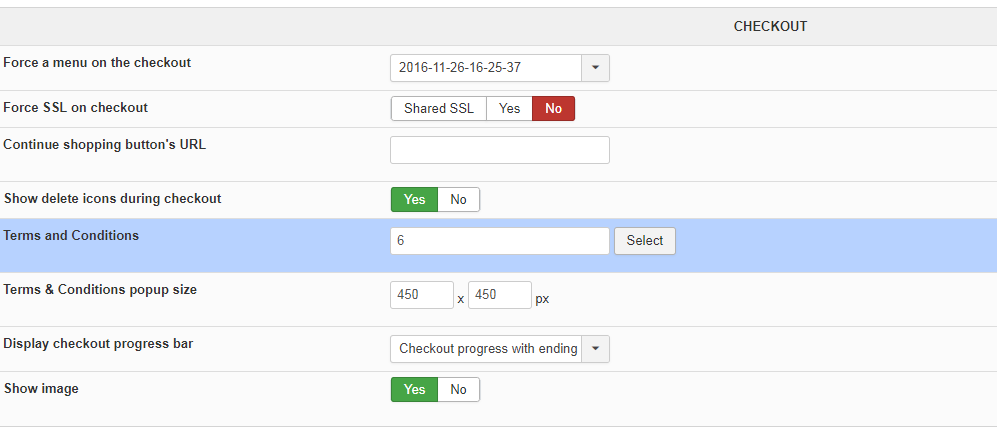Set Force SSL on checkout to Yes
Screen dimensions: 997x431
pos(509,109)
